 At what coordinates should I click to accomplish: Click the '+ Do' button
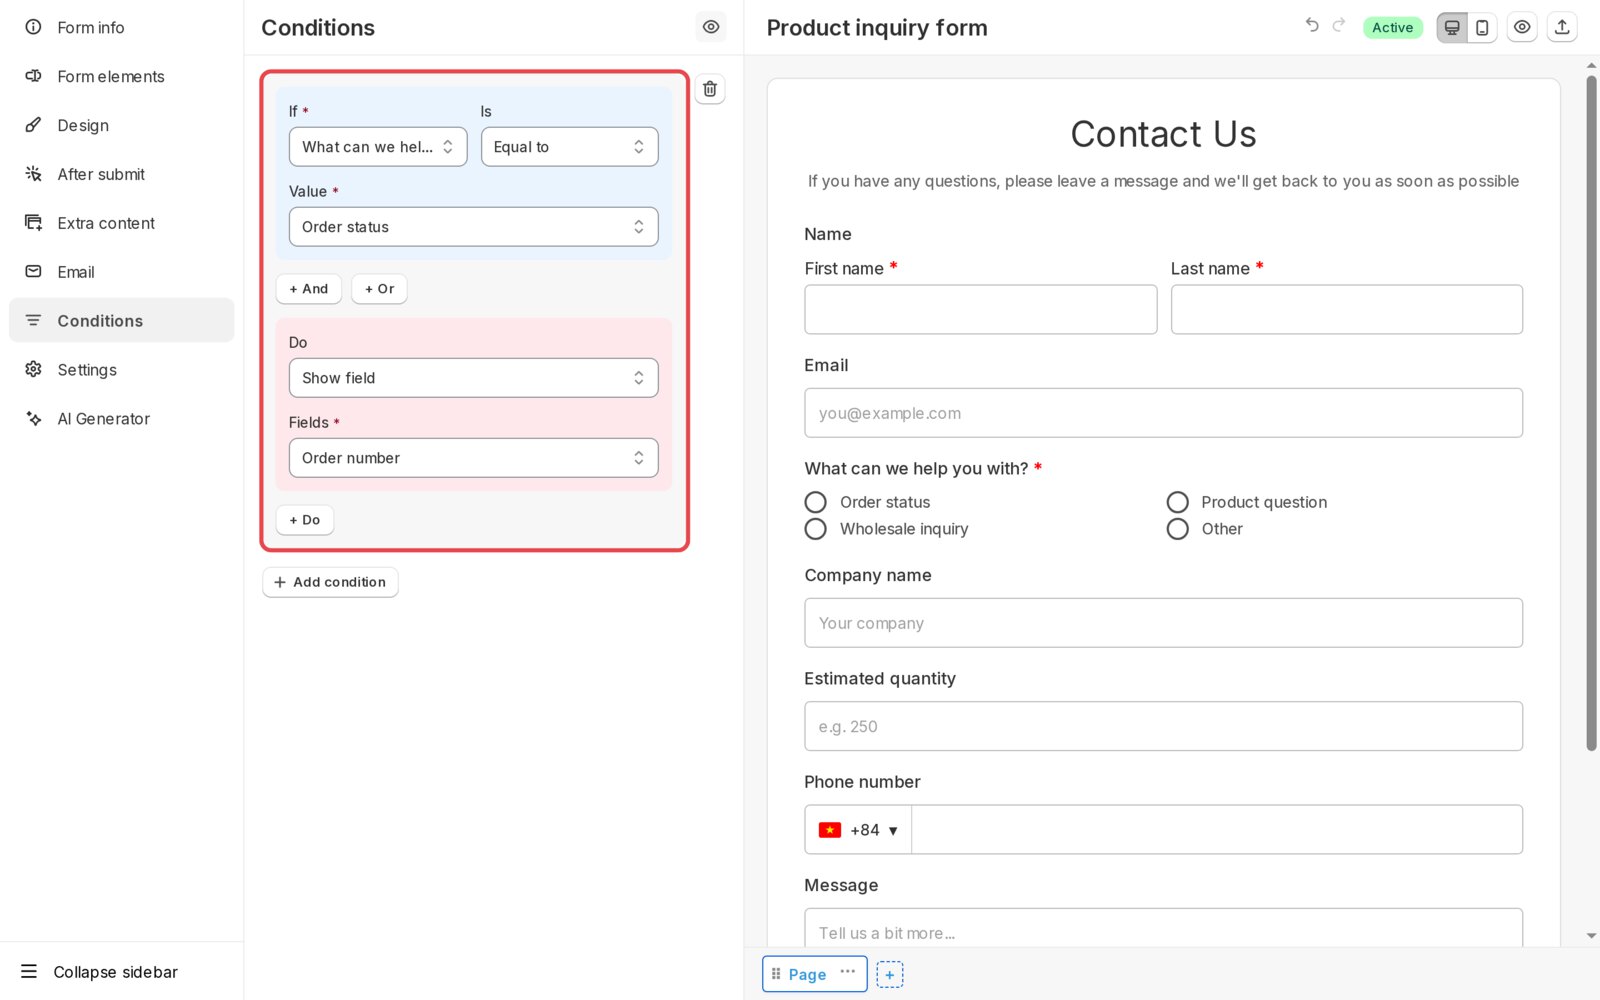pos(305,520)
